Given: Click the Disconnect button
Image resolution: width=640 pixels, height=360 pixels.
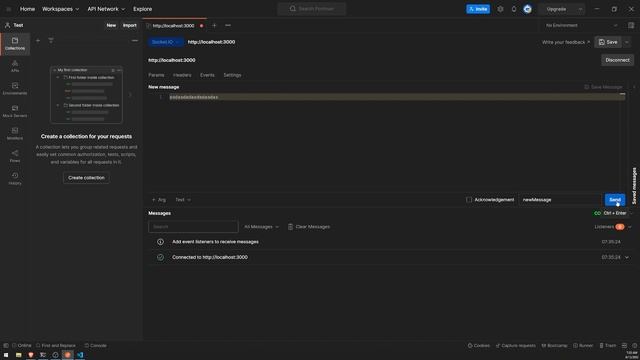Looking at the screenshot, I should pyautogui.click(x=617, y=60).
